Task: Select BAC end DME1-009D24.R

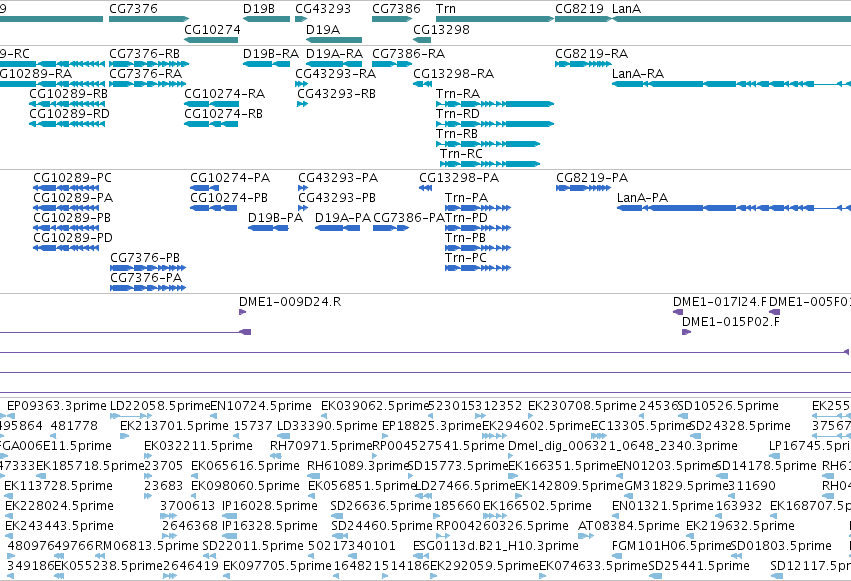Action: 290,302
